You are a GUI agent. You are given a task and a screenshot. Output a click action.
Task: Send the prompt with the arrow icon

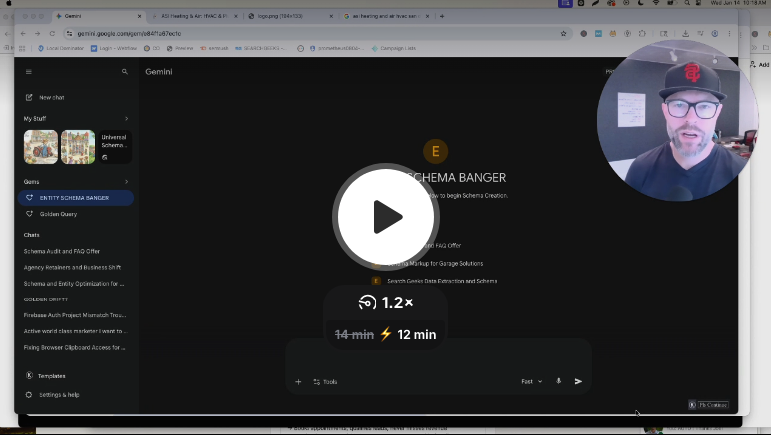click(x=578, y=381)
